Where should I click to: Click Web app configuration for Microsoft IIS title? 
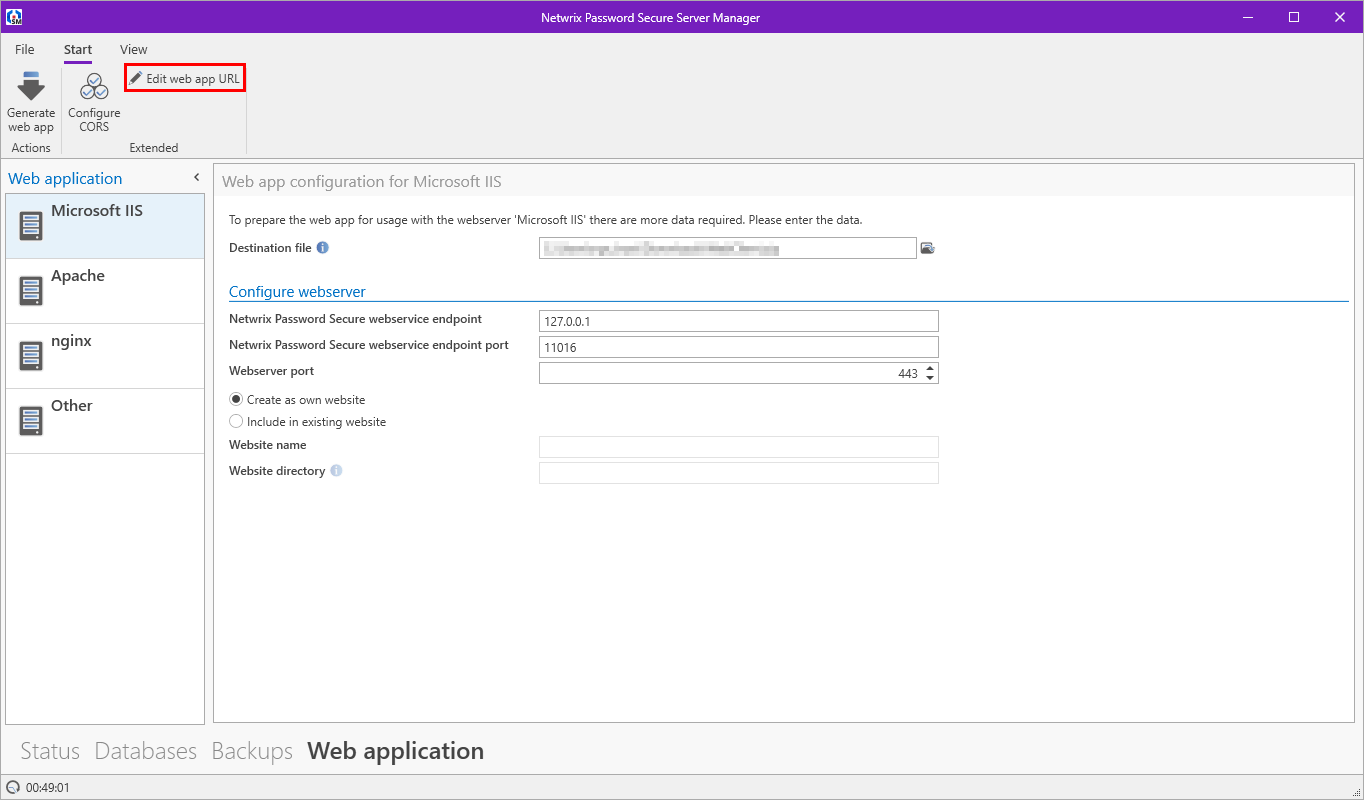coord(362,182)
